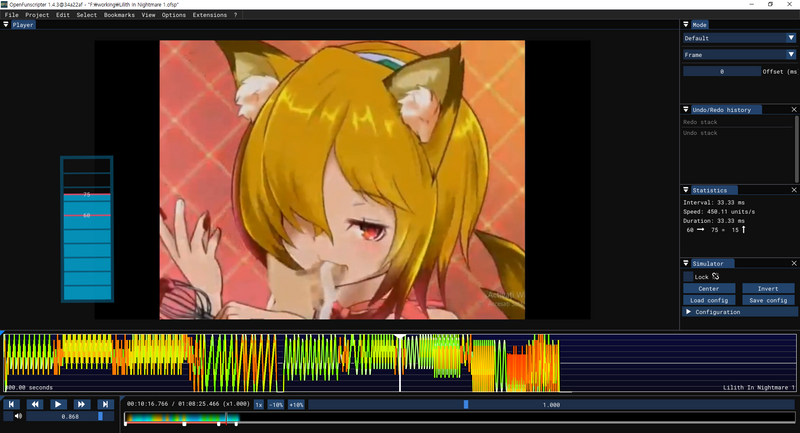Collapse the Mode panel triangle
This screenshot has height=433, width=800.
tap(686, 24)
